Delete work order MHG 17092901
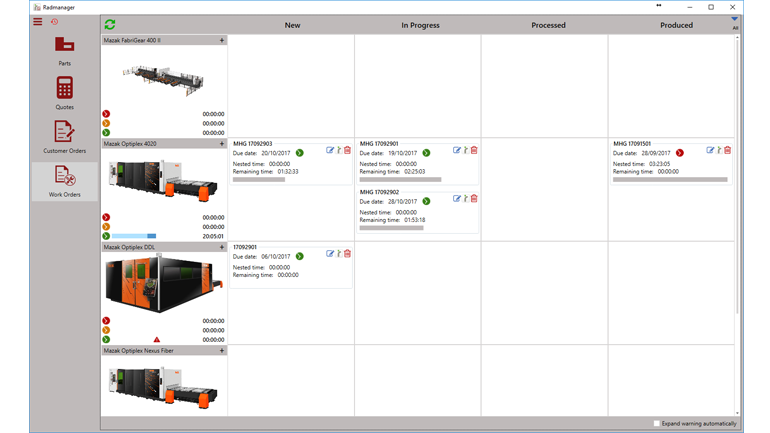The height and width of the screenshot is (433, 770). point(474,150)
